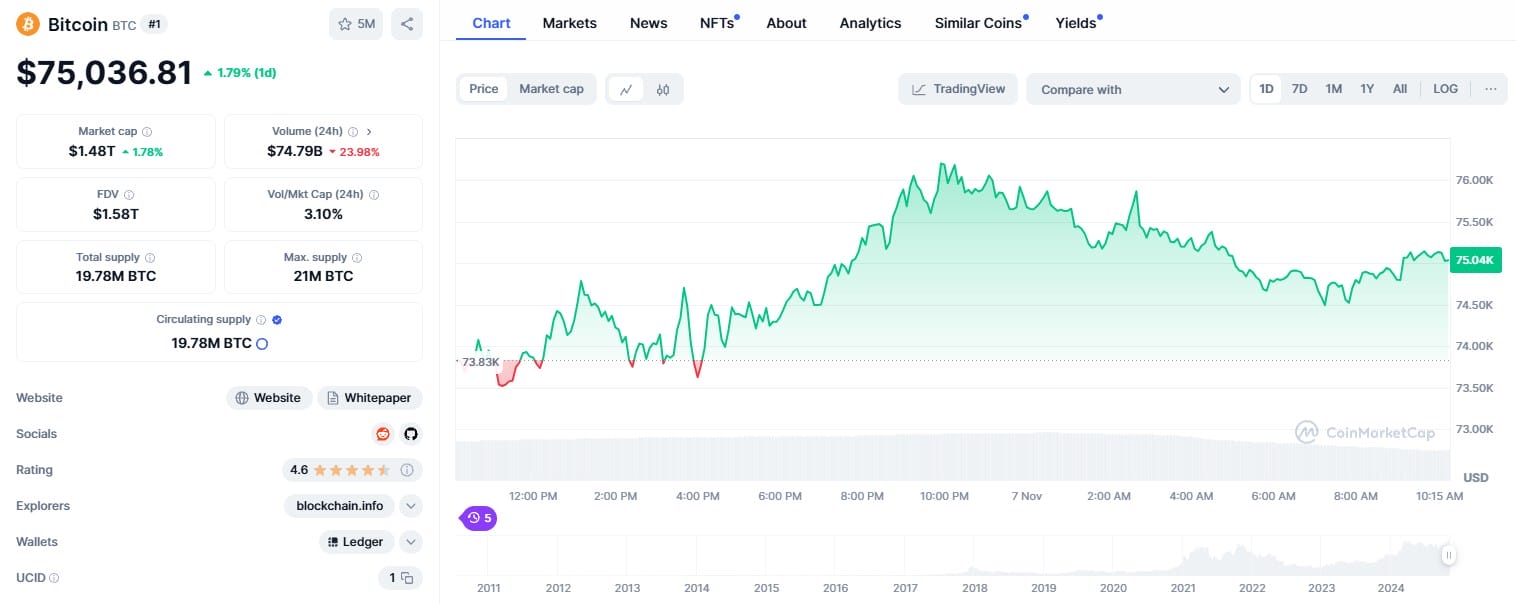
Task: Open the TradingView chart button
Action: point(958,89)
